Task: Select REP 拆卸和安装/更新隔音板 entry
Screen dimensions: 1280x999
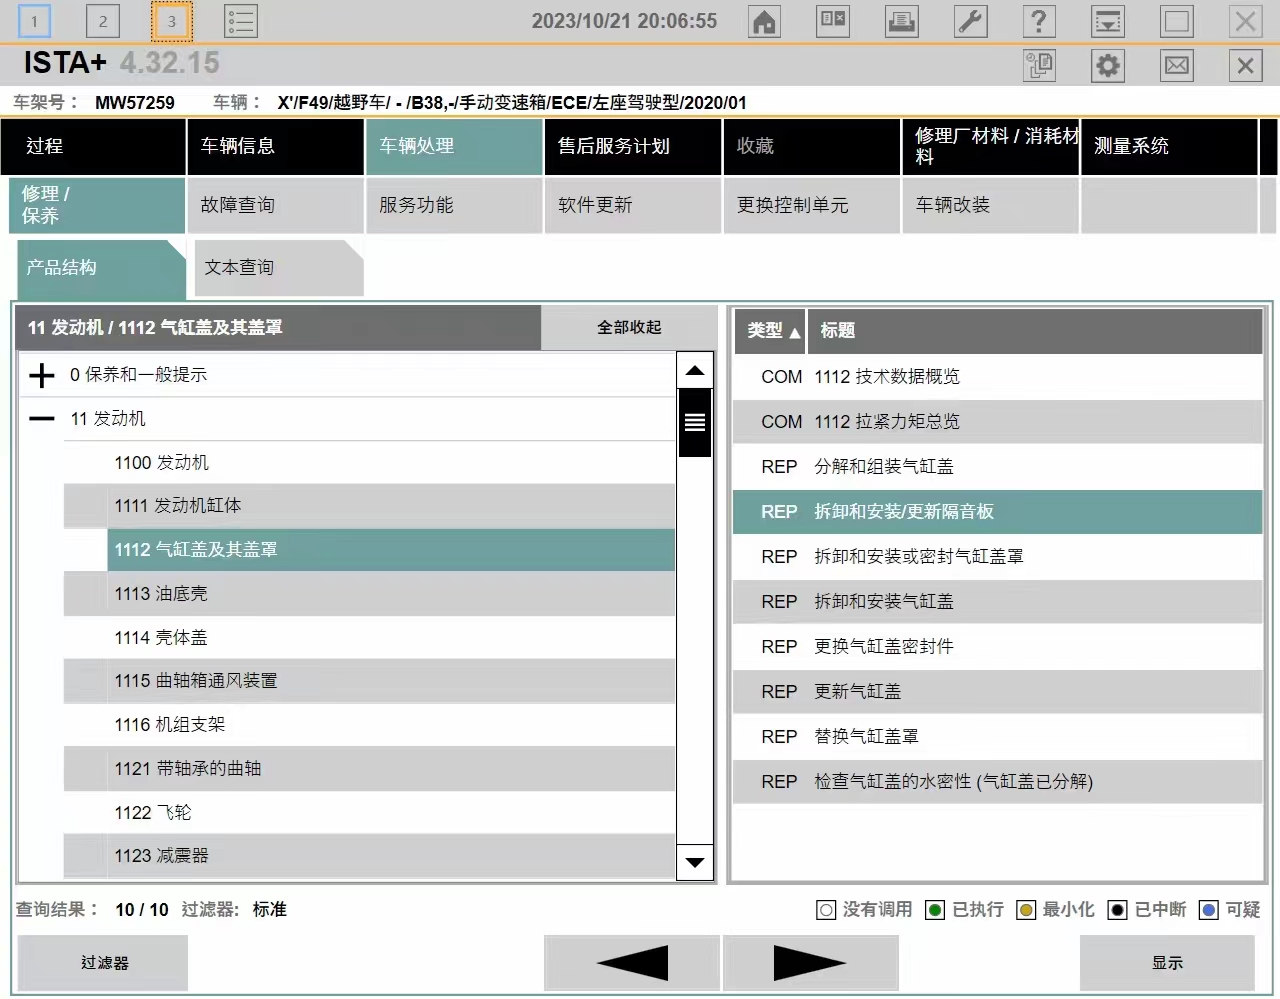Action: [998, 512]
